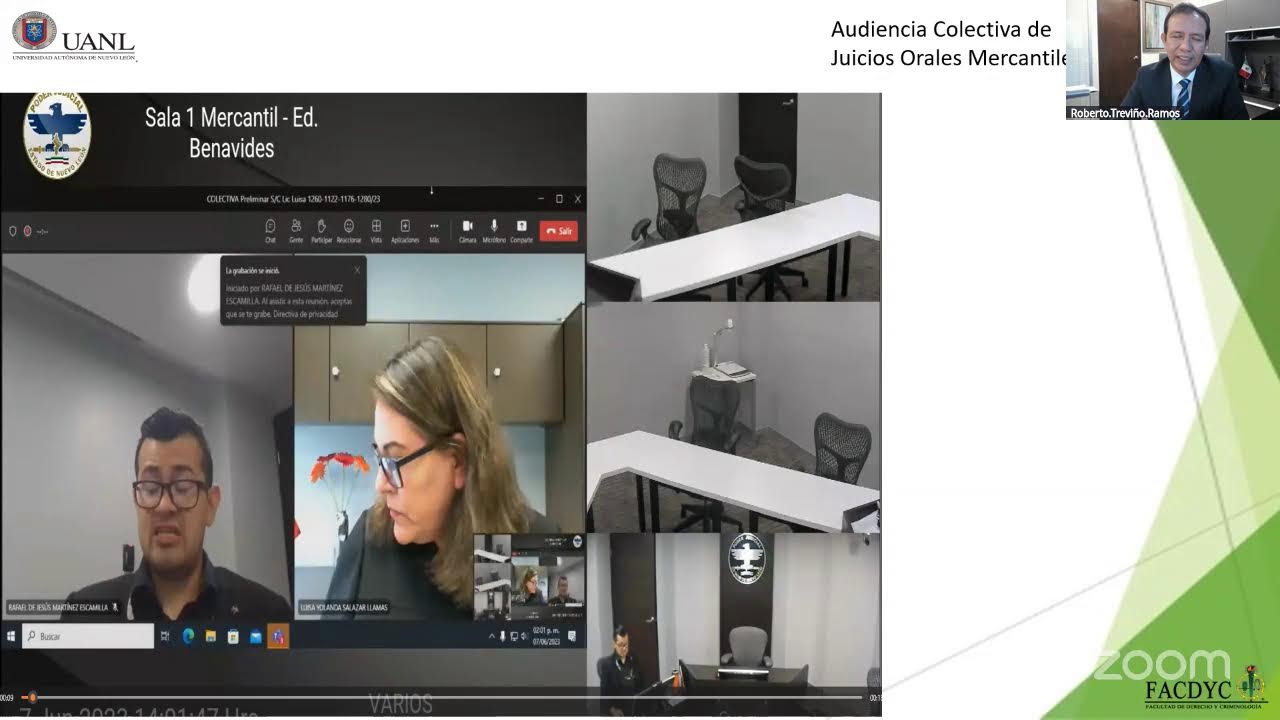
Task: Click the Sala 1 Mercantil - Ed. Benavides heading
Action: coord(231,133)
